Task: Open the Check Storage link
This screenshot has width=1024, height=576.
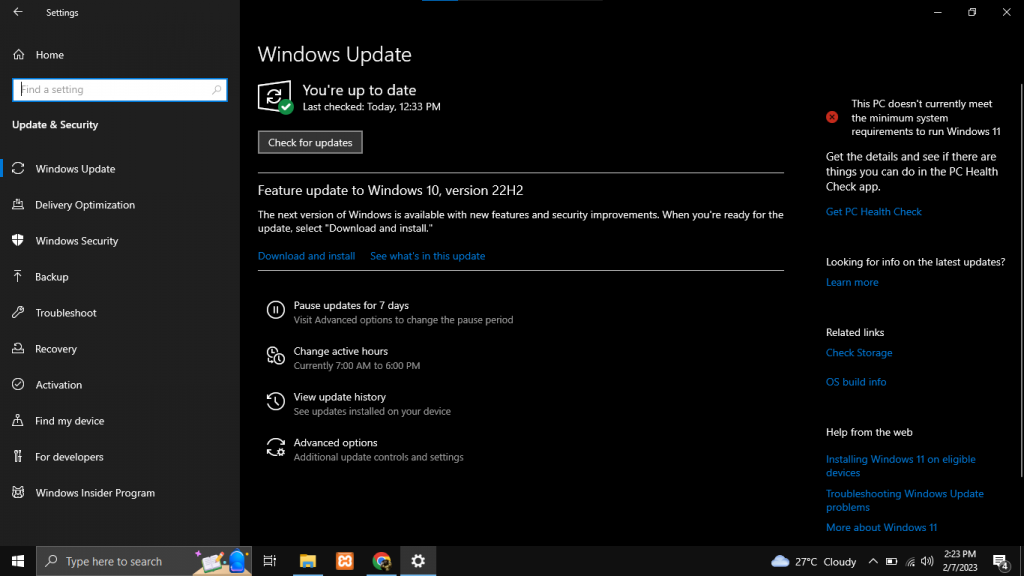Action: [859, 353]
